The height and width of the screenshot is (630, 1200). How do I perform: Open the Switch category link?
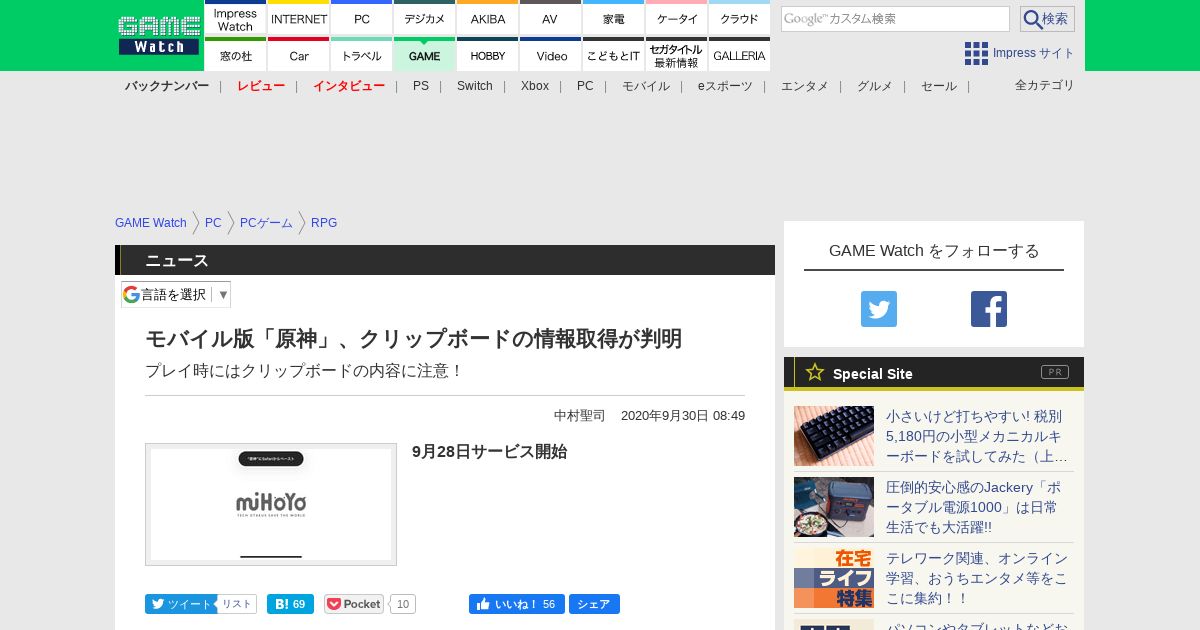[475, 86]
